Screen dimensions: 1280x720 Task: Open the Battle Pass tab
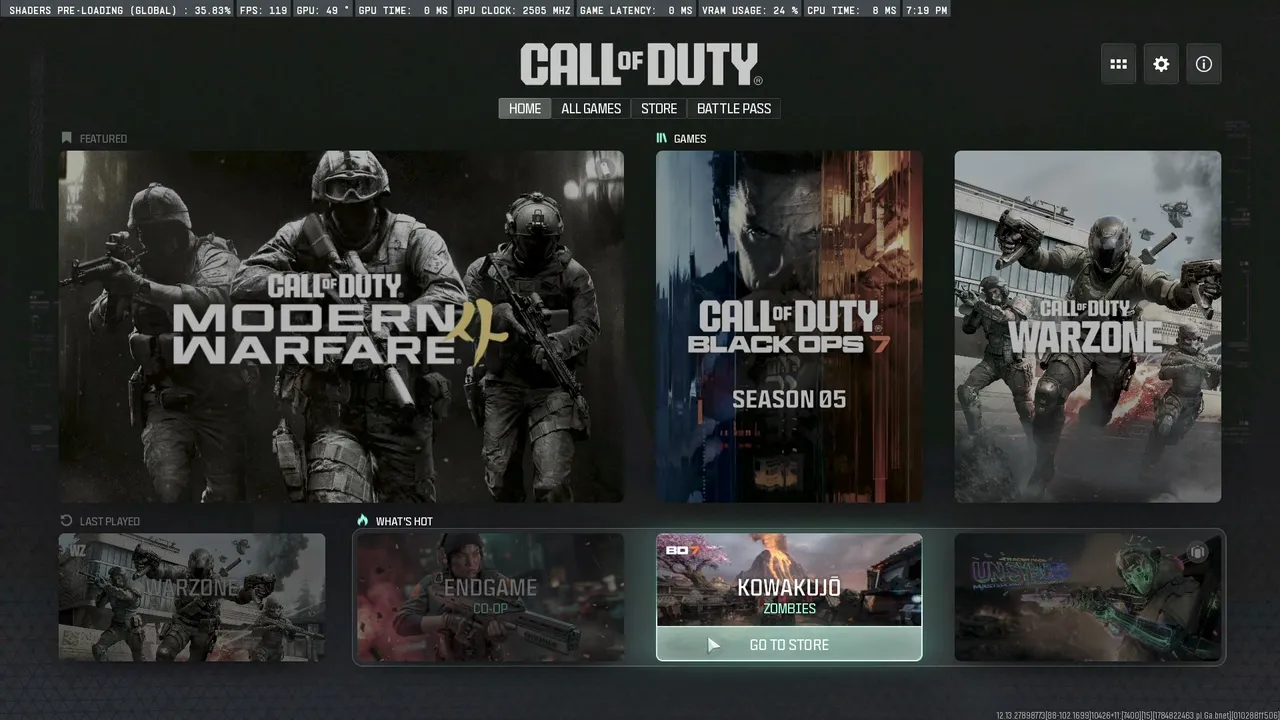(734, 109)
